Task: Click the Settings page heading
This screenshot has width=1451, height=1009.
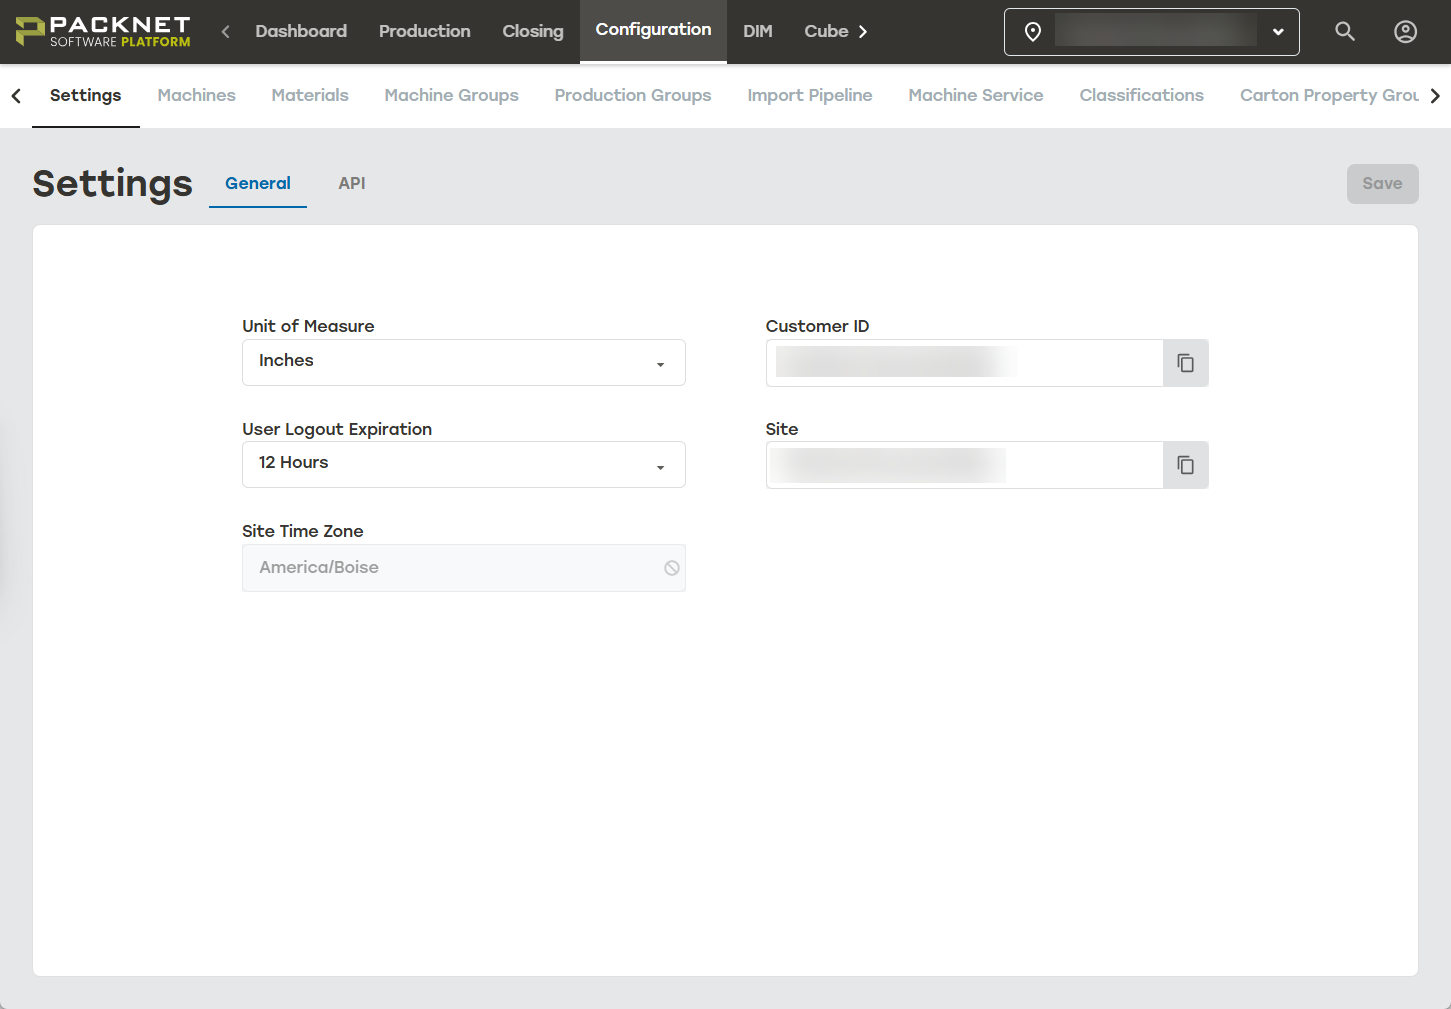Action: point(113,184)
